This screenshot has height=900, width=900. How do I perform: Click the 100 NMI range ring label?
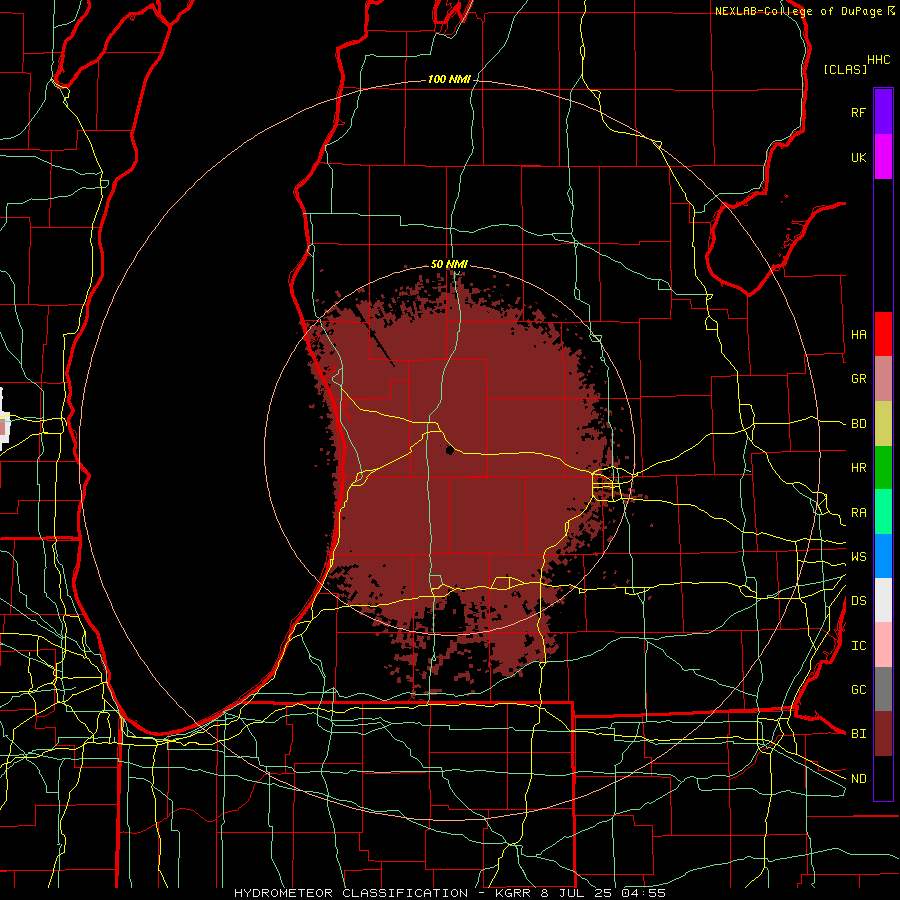(449, 79)
